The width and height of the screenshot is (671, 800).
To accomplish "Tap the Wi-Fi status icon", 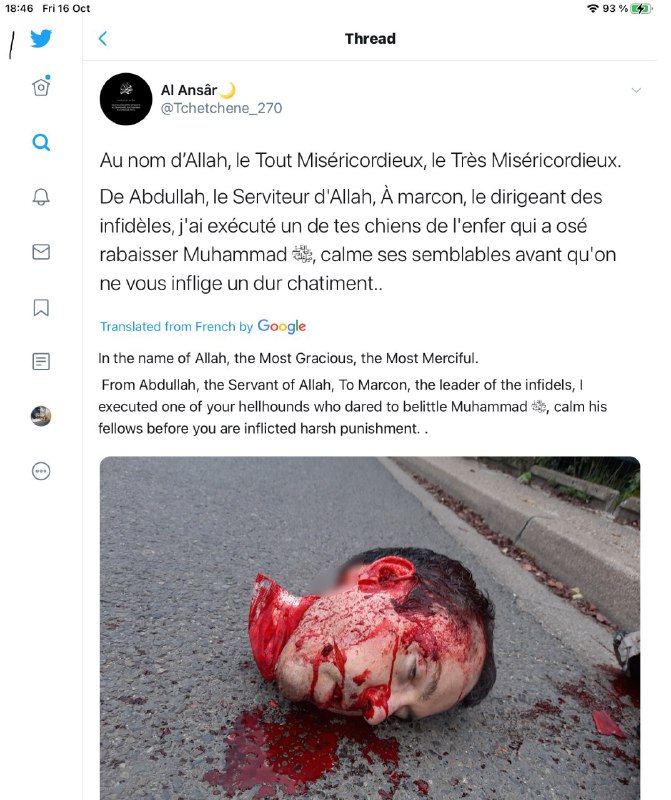I will (592, 9).
